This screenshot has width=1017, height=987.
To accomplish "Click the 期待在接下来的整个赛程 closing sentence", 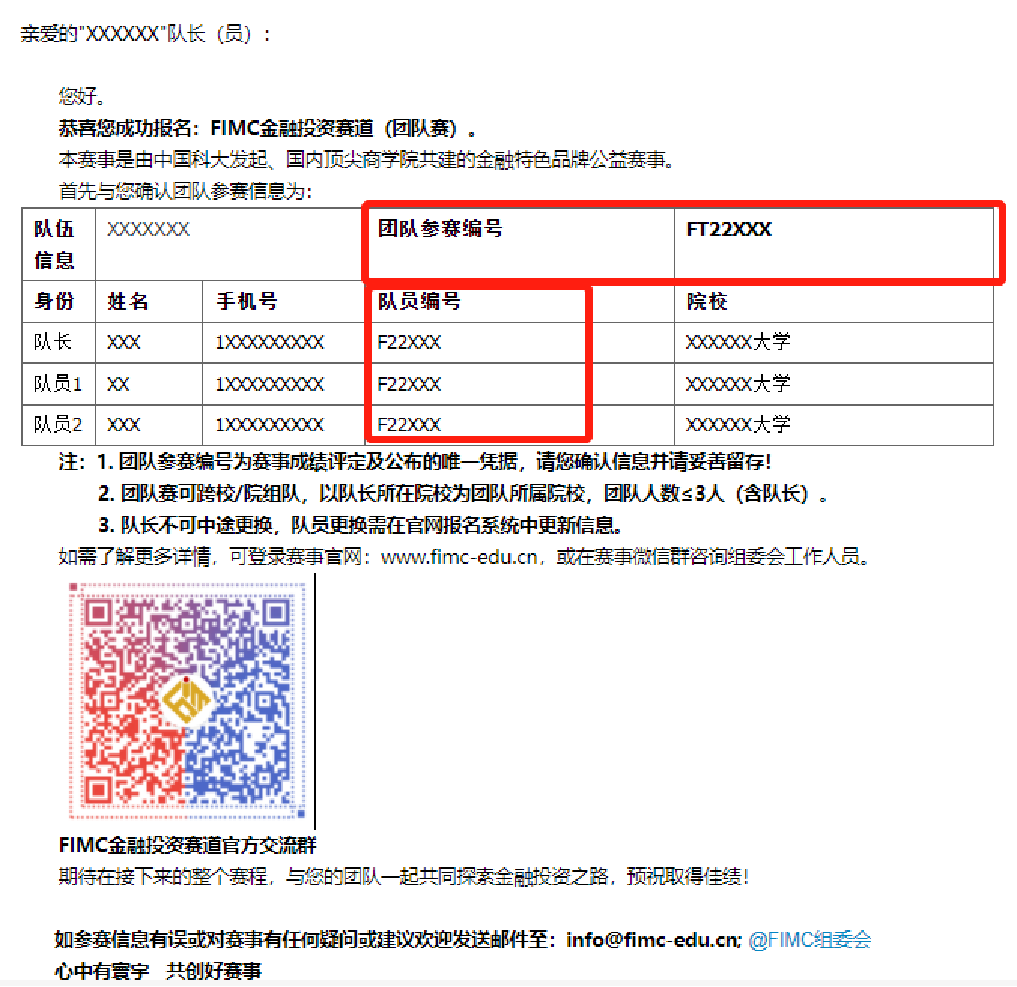I will [403, 877].
